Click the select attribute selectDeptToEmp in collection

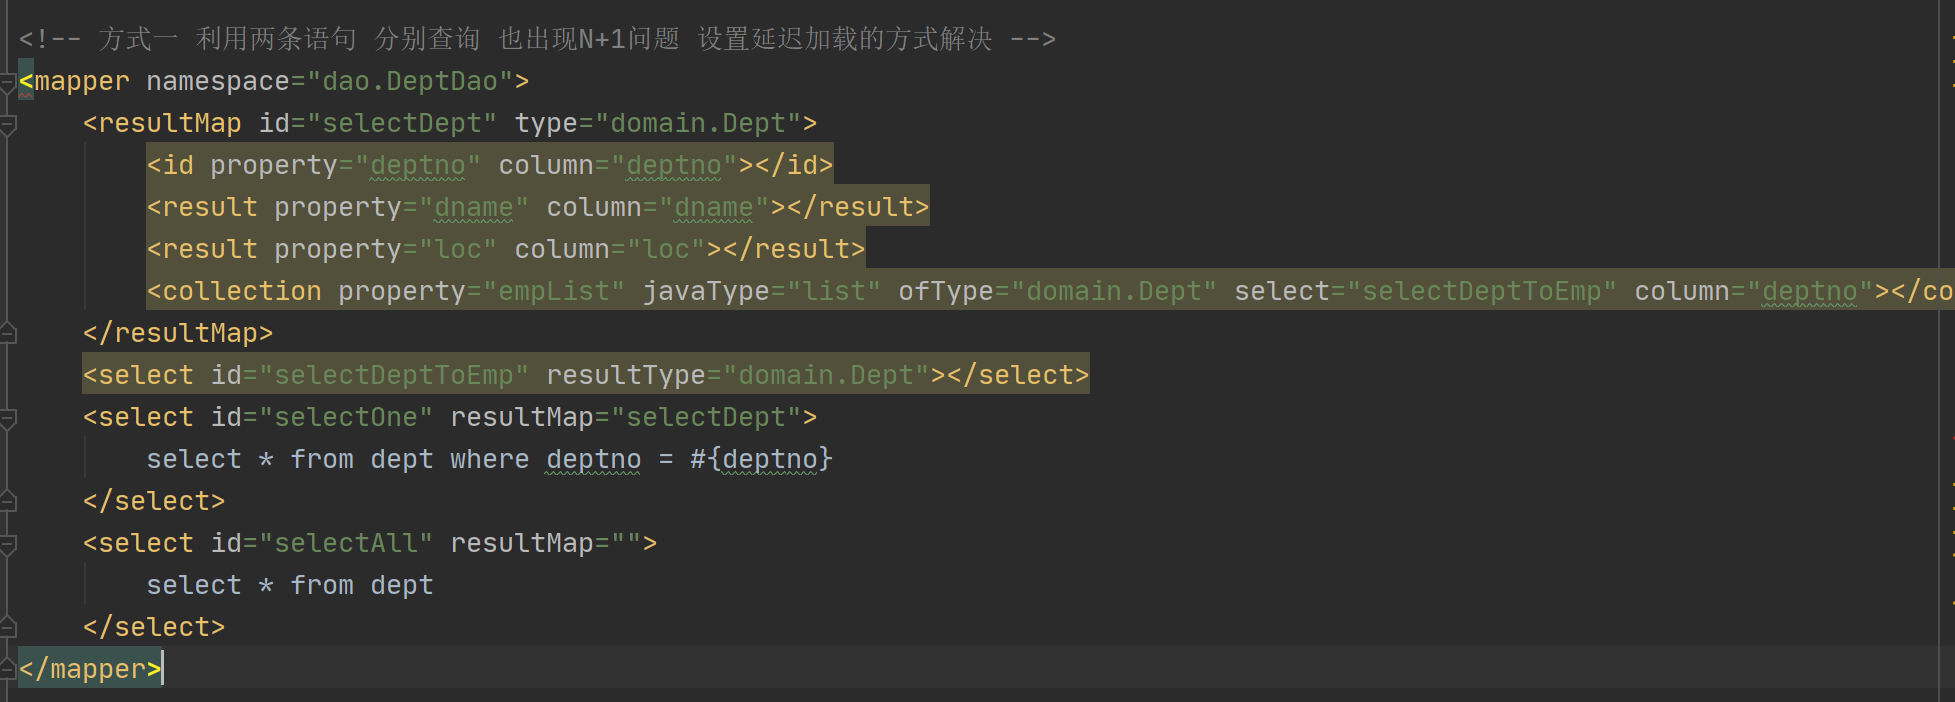tap(1481, 292)
